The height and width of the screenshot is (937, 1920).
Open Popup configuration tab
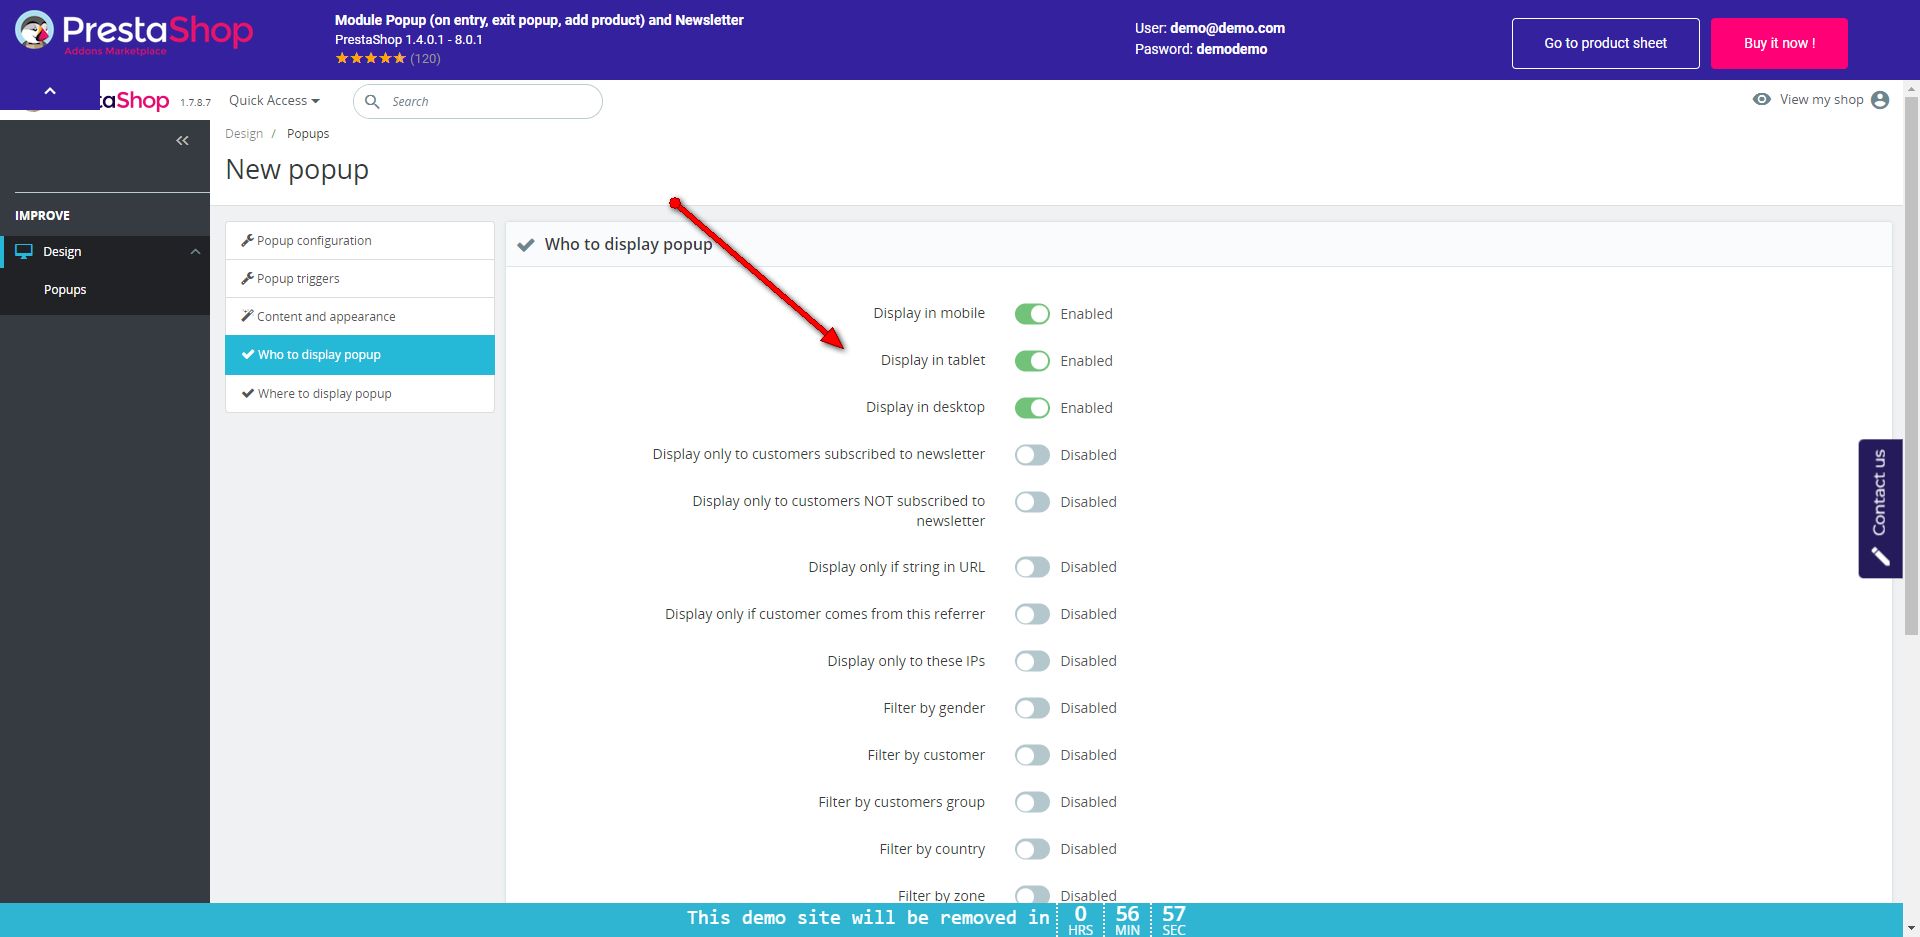[x=360, y=241]
